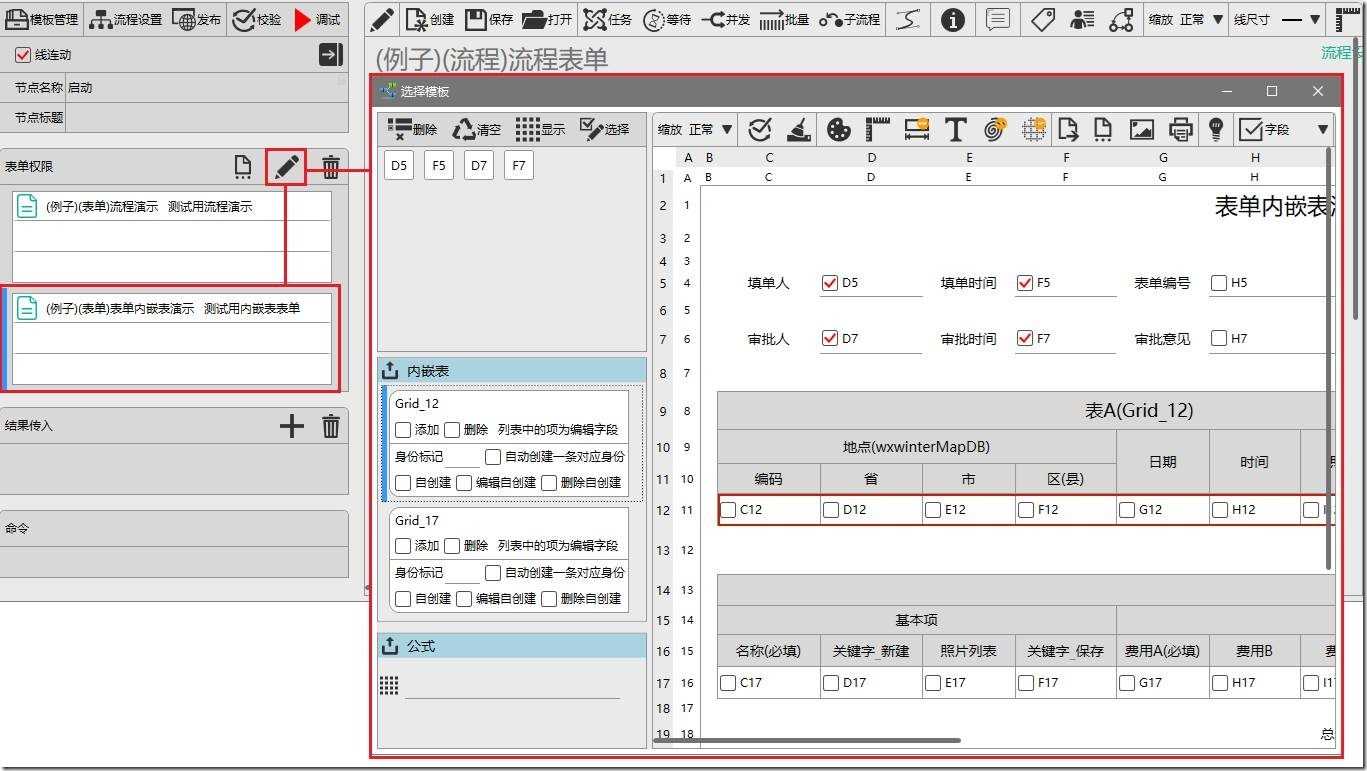Click the 保存 save toolbar button

point(490,19)
